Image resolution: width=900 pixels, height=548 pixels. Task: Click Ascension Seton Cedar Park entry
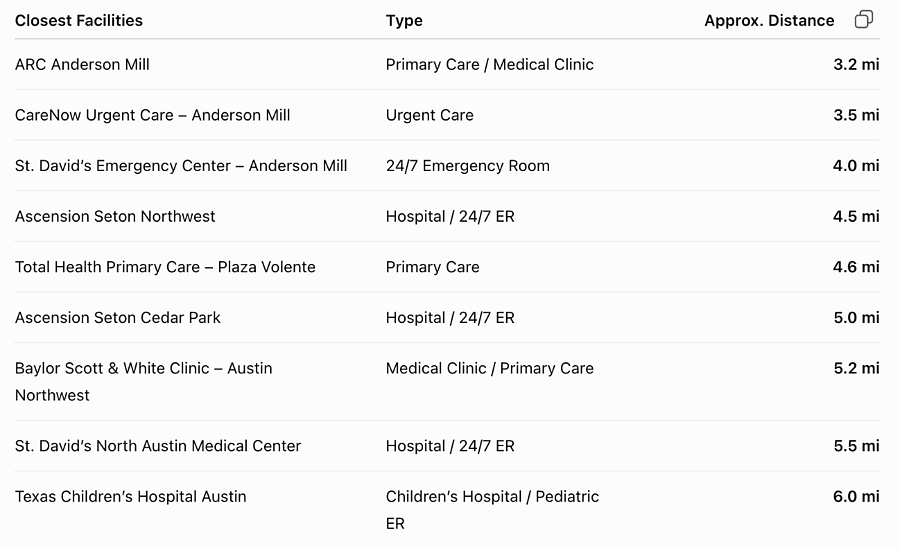point(118,317)
